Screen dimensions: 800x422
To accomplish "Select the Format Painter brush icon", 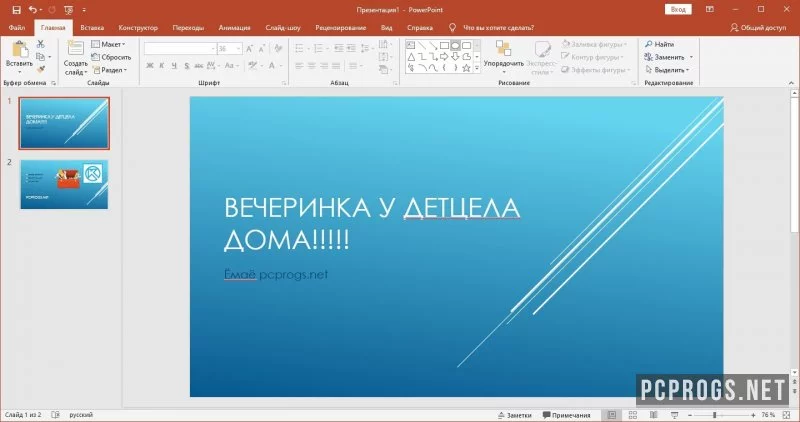I will pos(41,69).
